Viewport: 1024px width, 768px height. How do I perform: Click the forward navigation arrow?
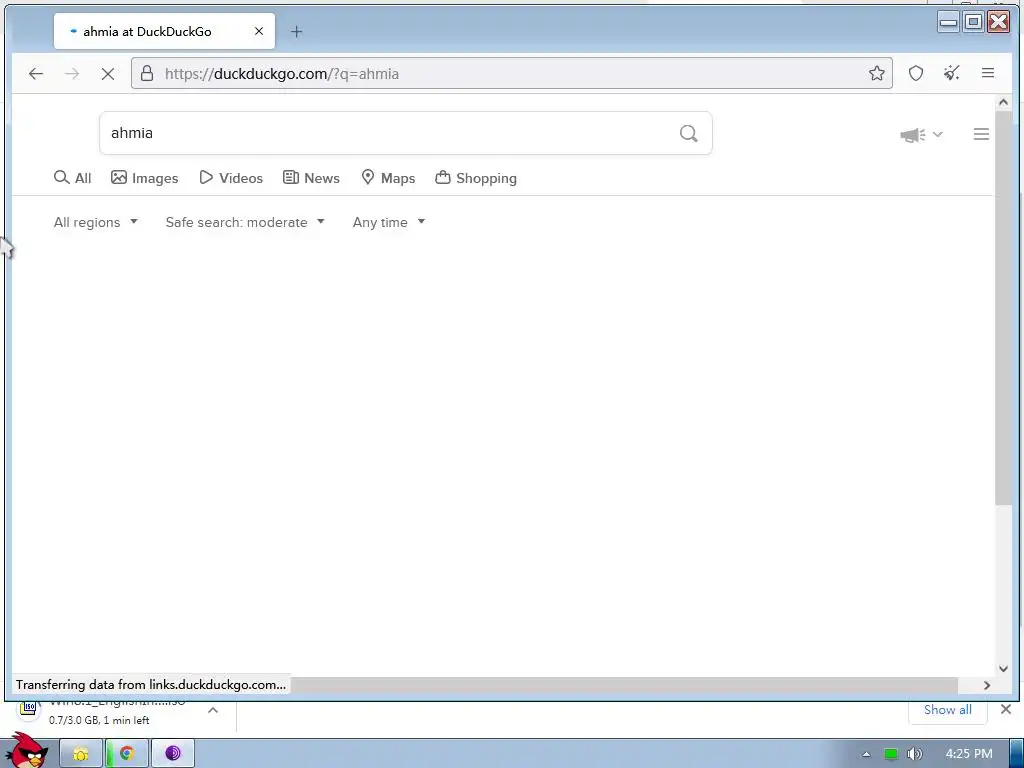(x=72, y=74)
